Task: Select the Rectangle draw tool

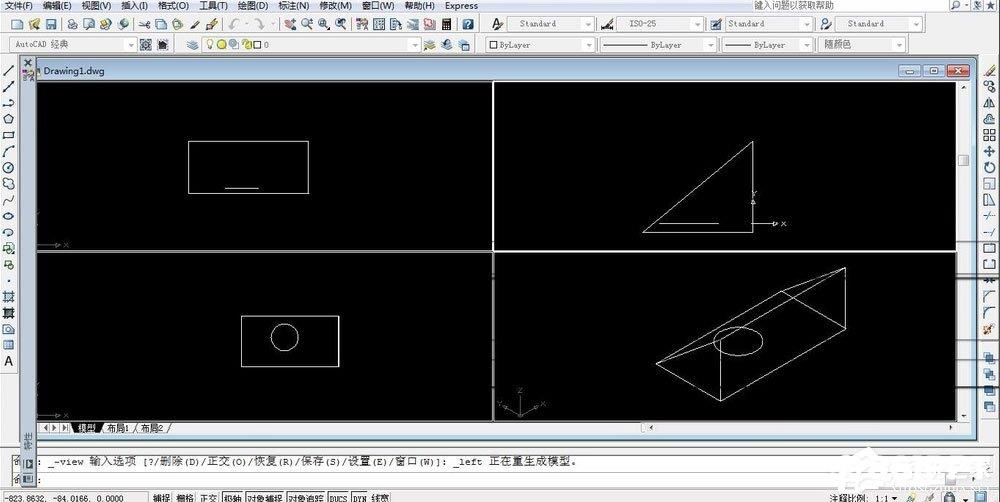Action: pyautogui.click(x=8, y=135)
